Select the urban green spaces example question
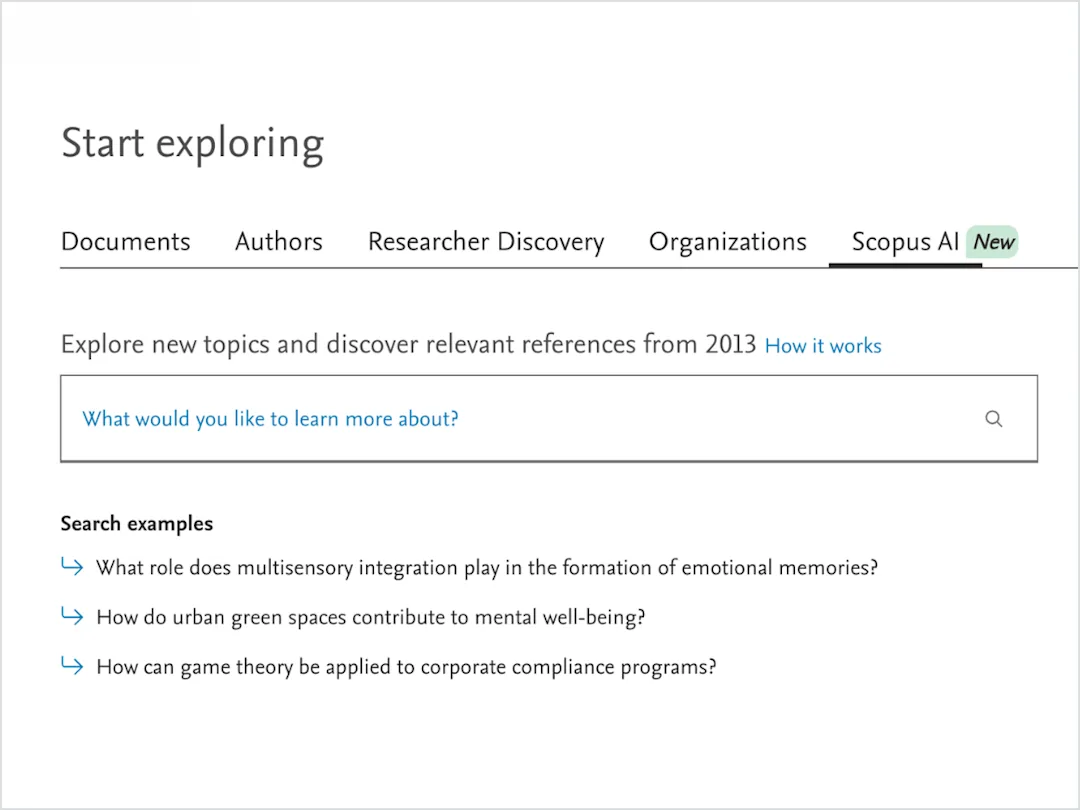1080x810 pixels. [x=370, y=617]
